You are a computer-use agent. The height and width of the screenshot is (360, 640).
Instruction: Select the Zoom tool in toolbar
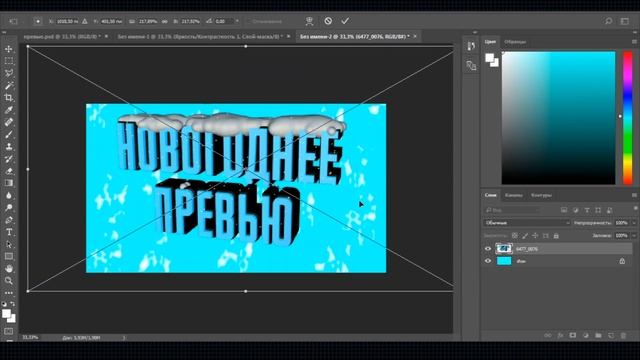(x=9, y=281)
